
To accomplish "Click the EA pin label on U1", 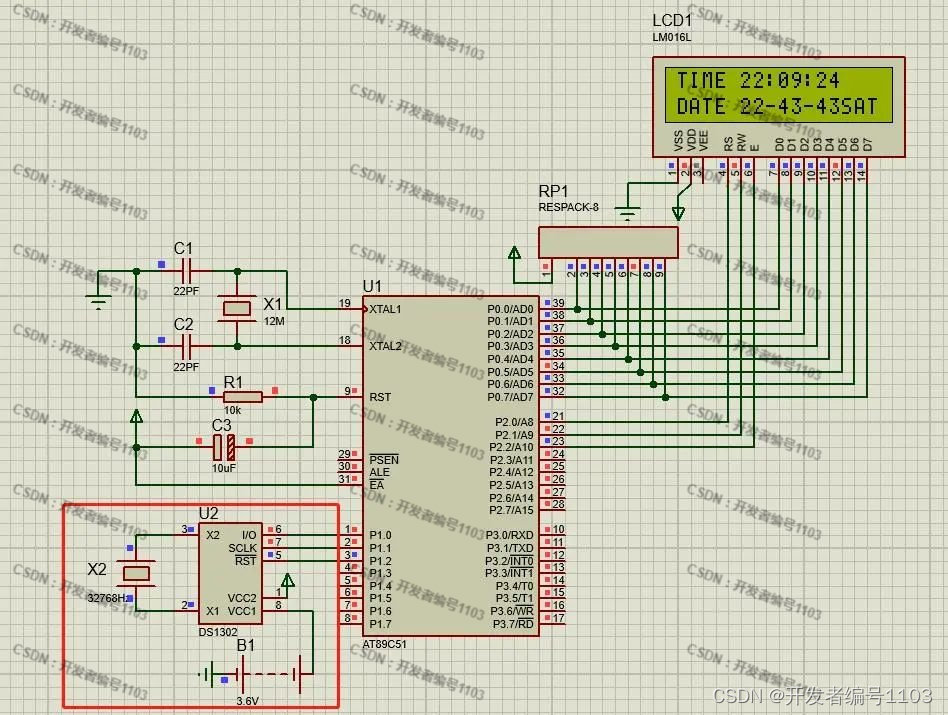I will click(377, 485).
